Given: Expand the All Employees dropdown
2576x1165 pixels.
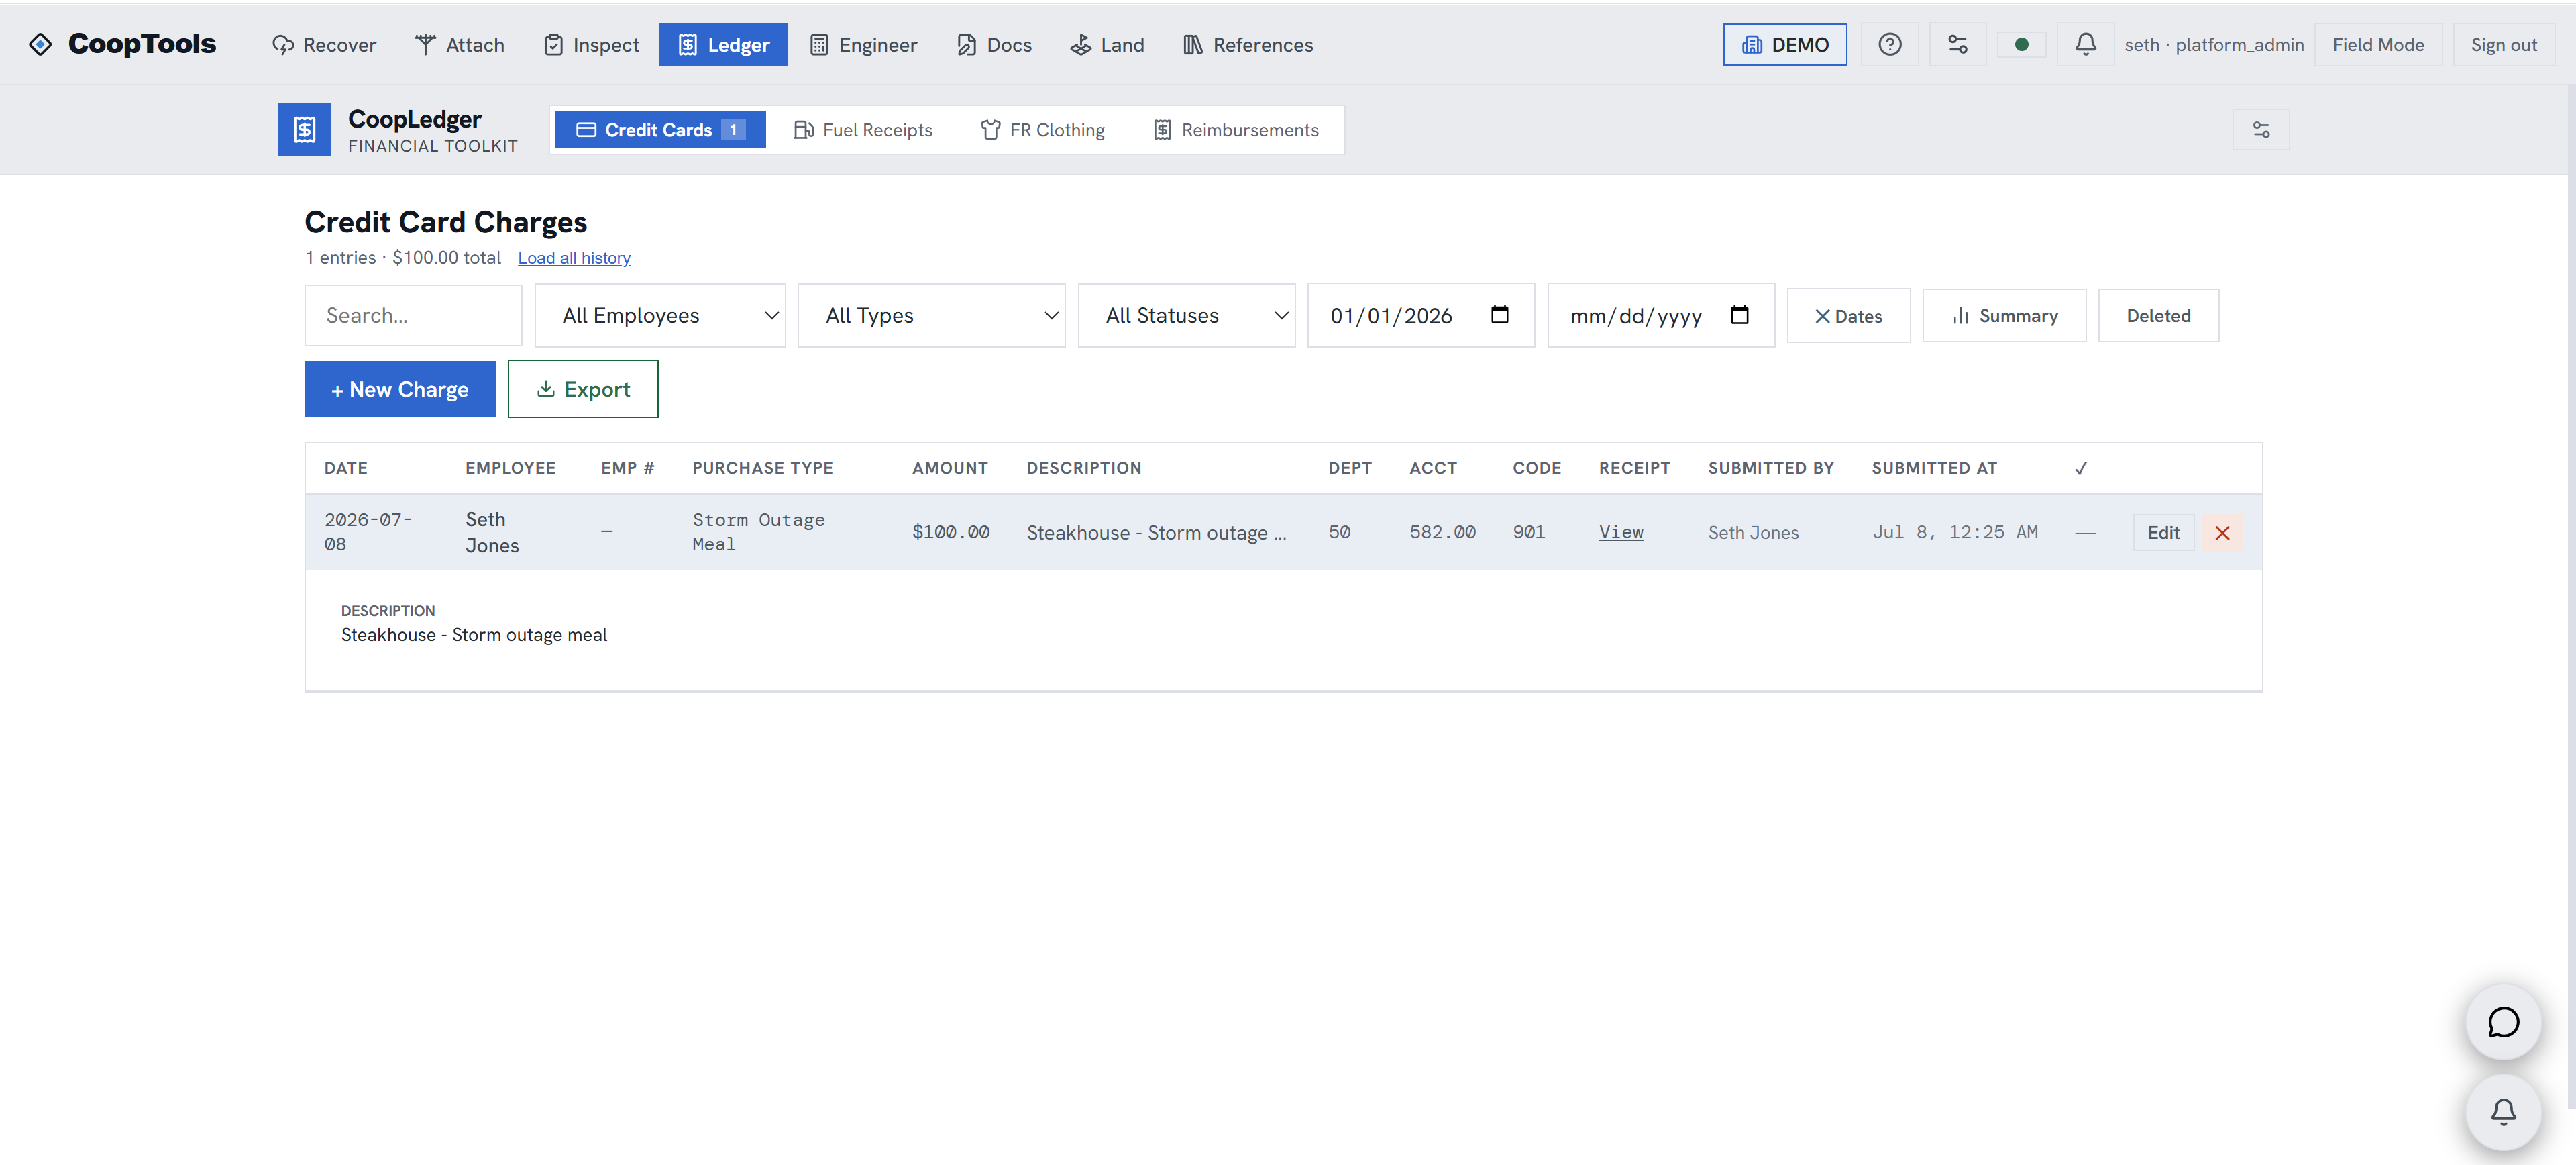Looking at the screenshot, I should 660,315.
